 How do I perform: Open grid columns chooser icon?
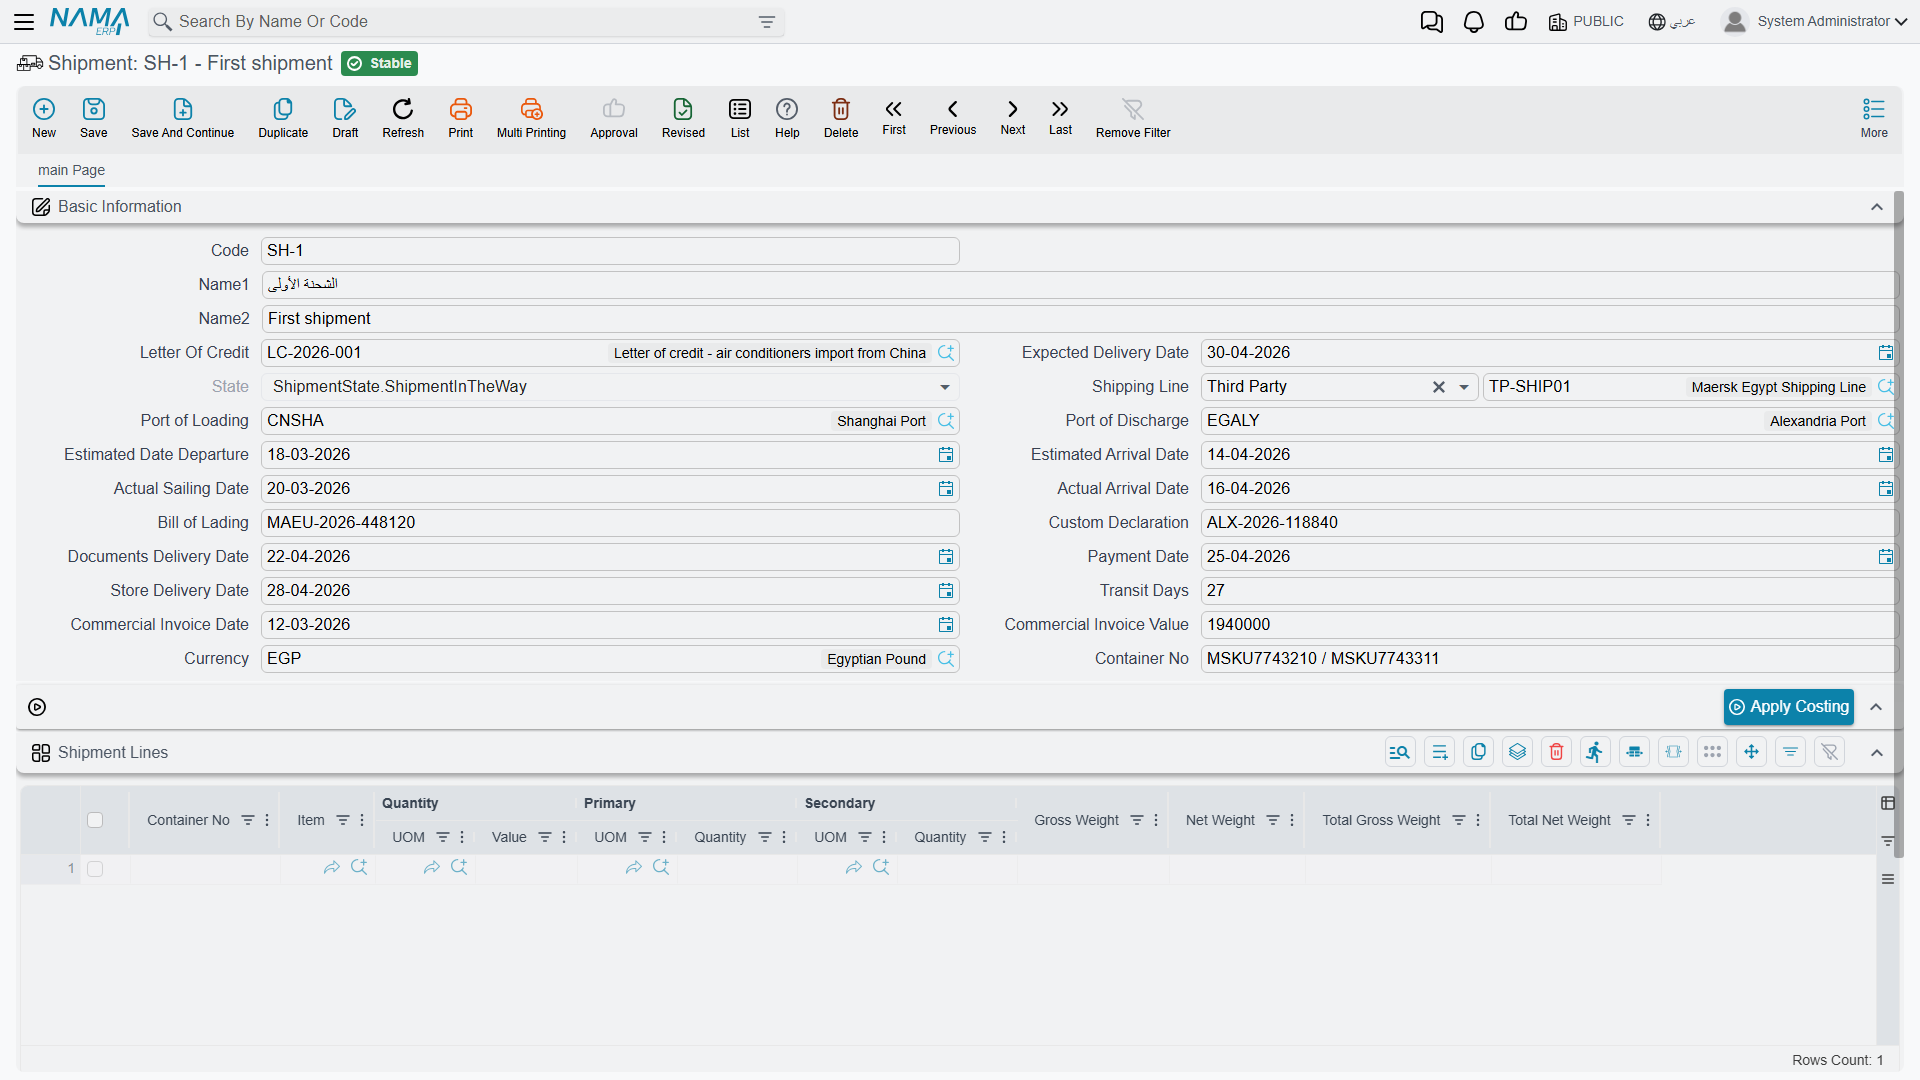pos(1888,803)
